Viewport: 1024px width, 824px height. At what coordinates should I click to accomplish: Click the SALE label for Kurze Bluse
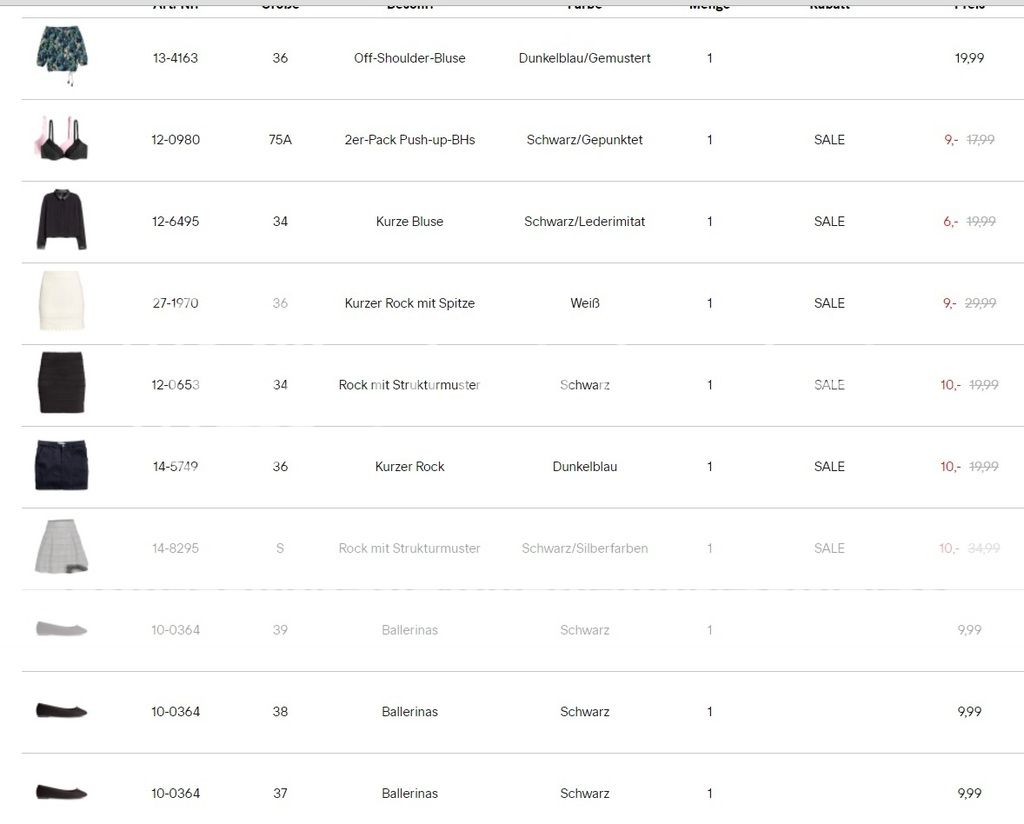pyautogui.click(x=829, y=221)
